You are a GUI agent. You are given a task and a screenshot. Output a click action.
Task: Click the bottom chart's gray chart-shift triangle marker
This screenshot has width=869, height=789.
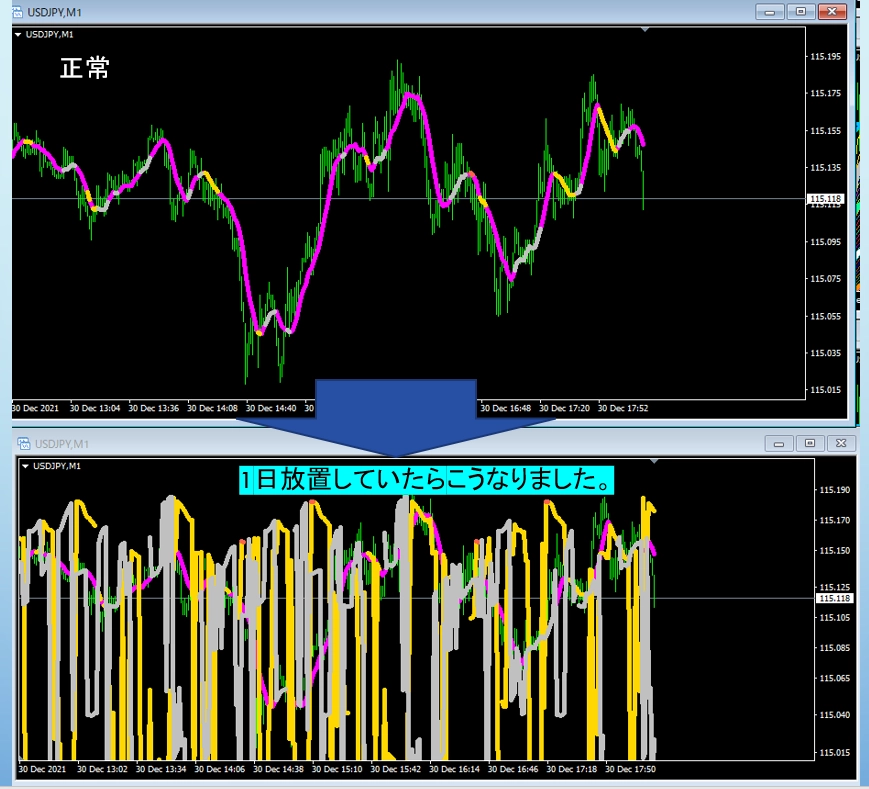654,462
